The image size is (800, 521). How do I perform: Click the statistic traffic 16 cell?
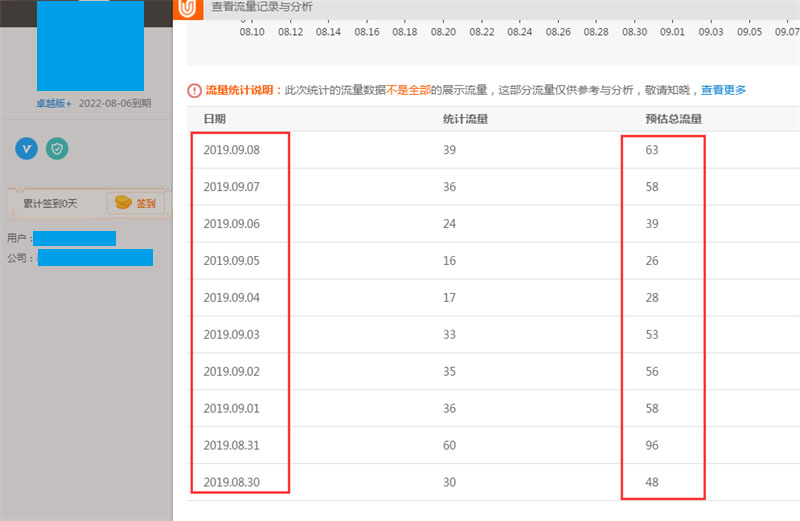click(x=449, y=261)
